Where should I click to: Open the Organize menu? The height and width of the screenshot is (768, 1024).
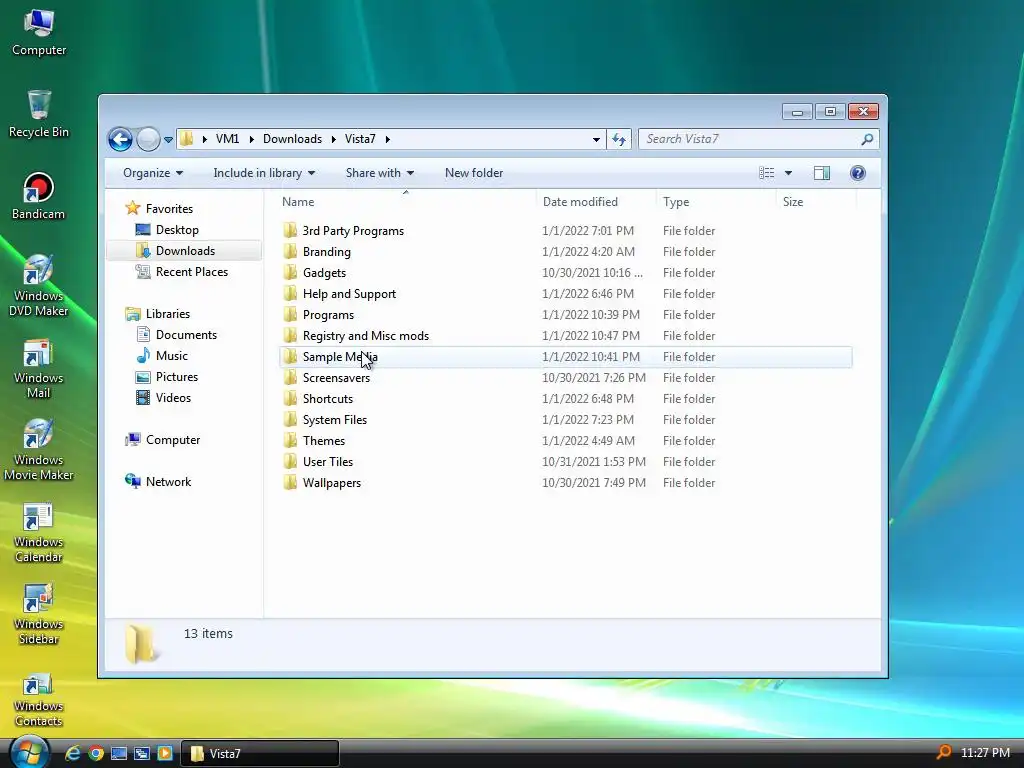[153, 173]
